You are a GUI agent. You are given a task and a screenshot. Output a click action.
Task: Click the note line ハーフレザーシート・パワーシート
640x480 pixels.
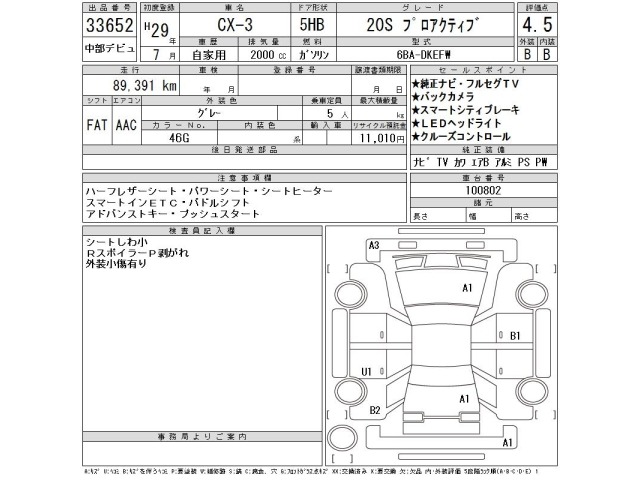coord(209,191)
